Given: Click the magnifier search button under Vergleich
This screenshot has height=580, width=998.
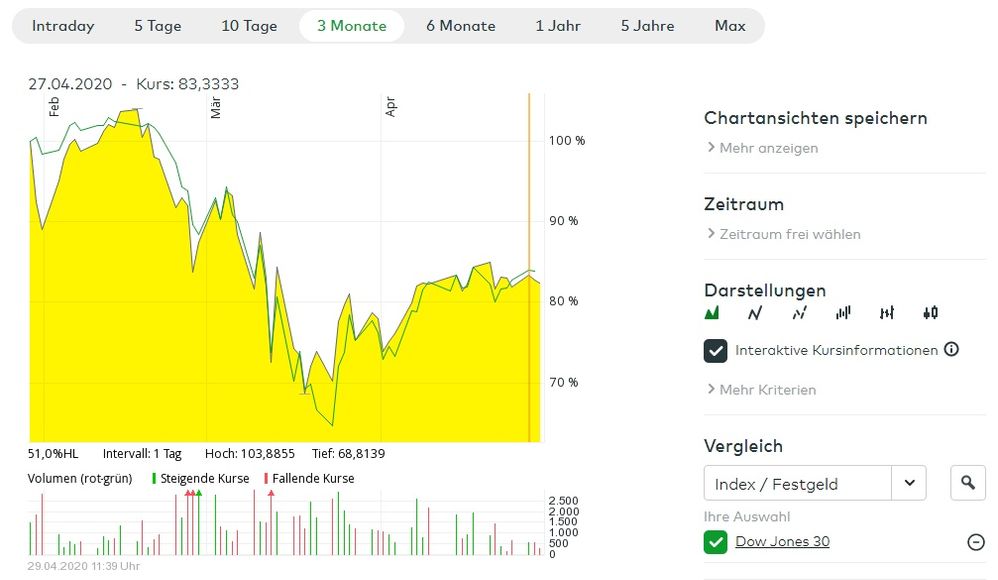Looking at the screenshot, I should point(967,484).
